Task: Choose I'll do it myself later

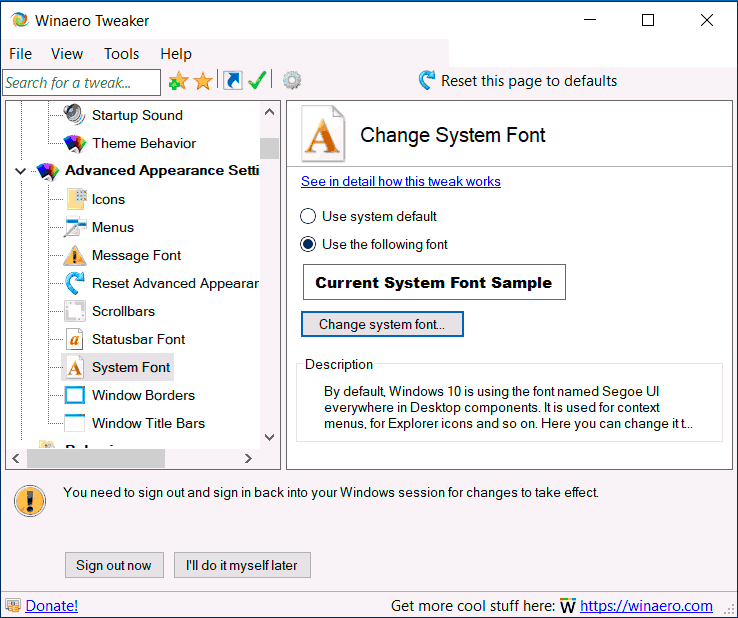Action: pos(242,565)
